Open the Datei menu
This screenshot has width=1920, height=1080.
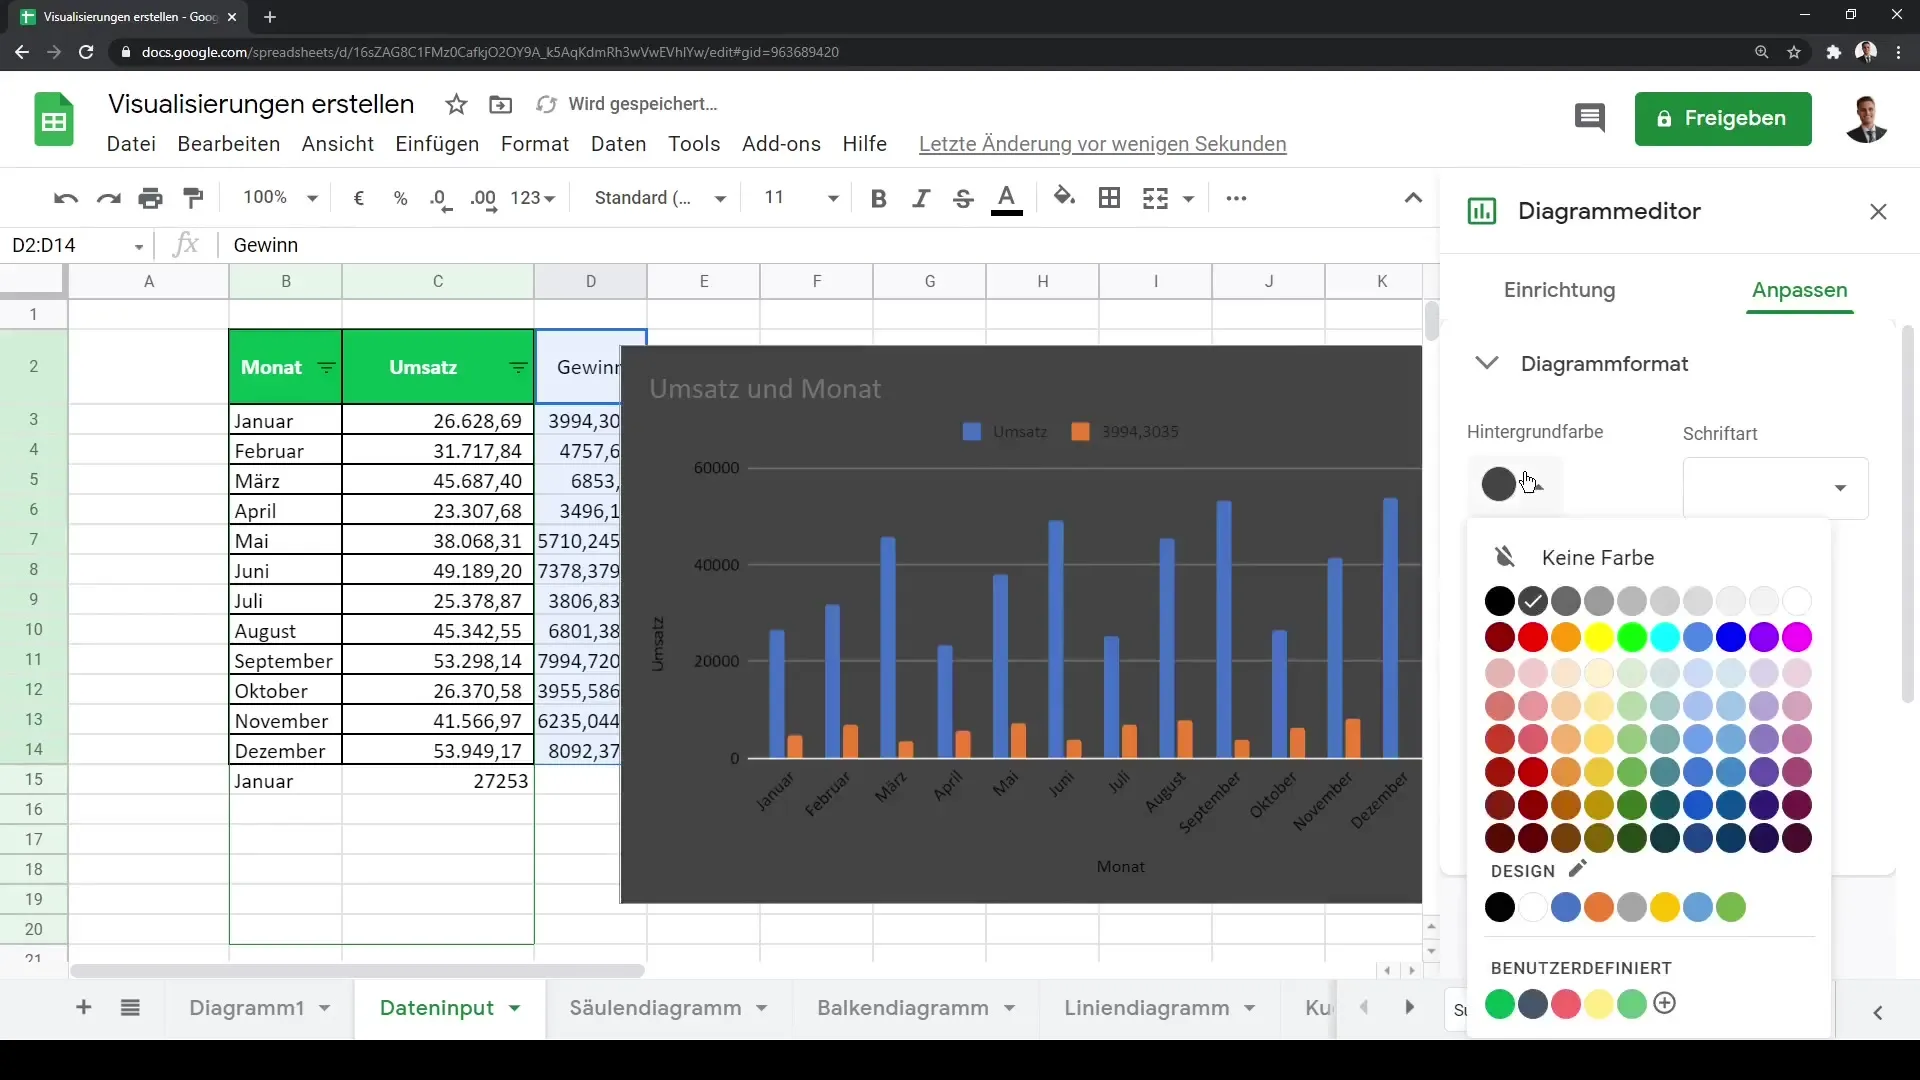tap(131, 144)
